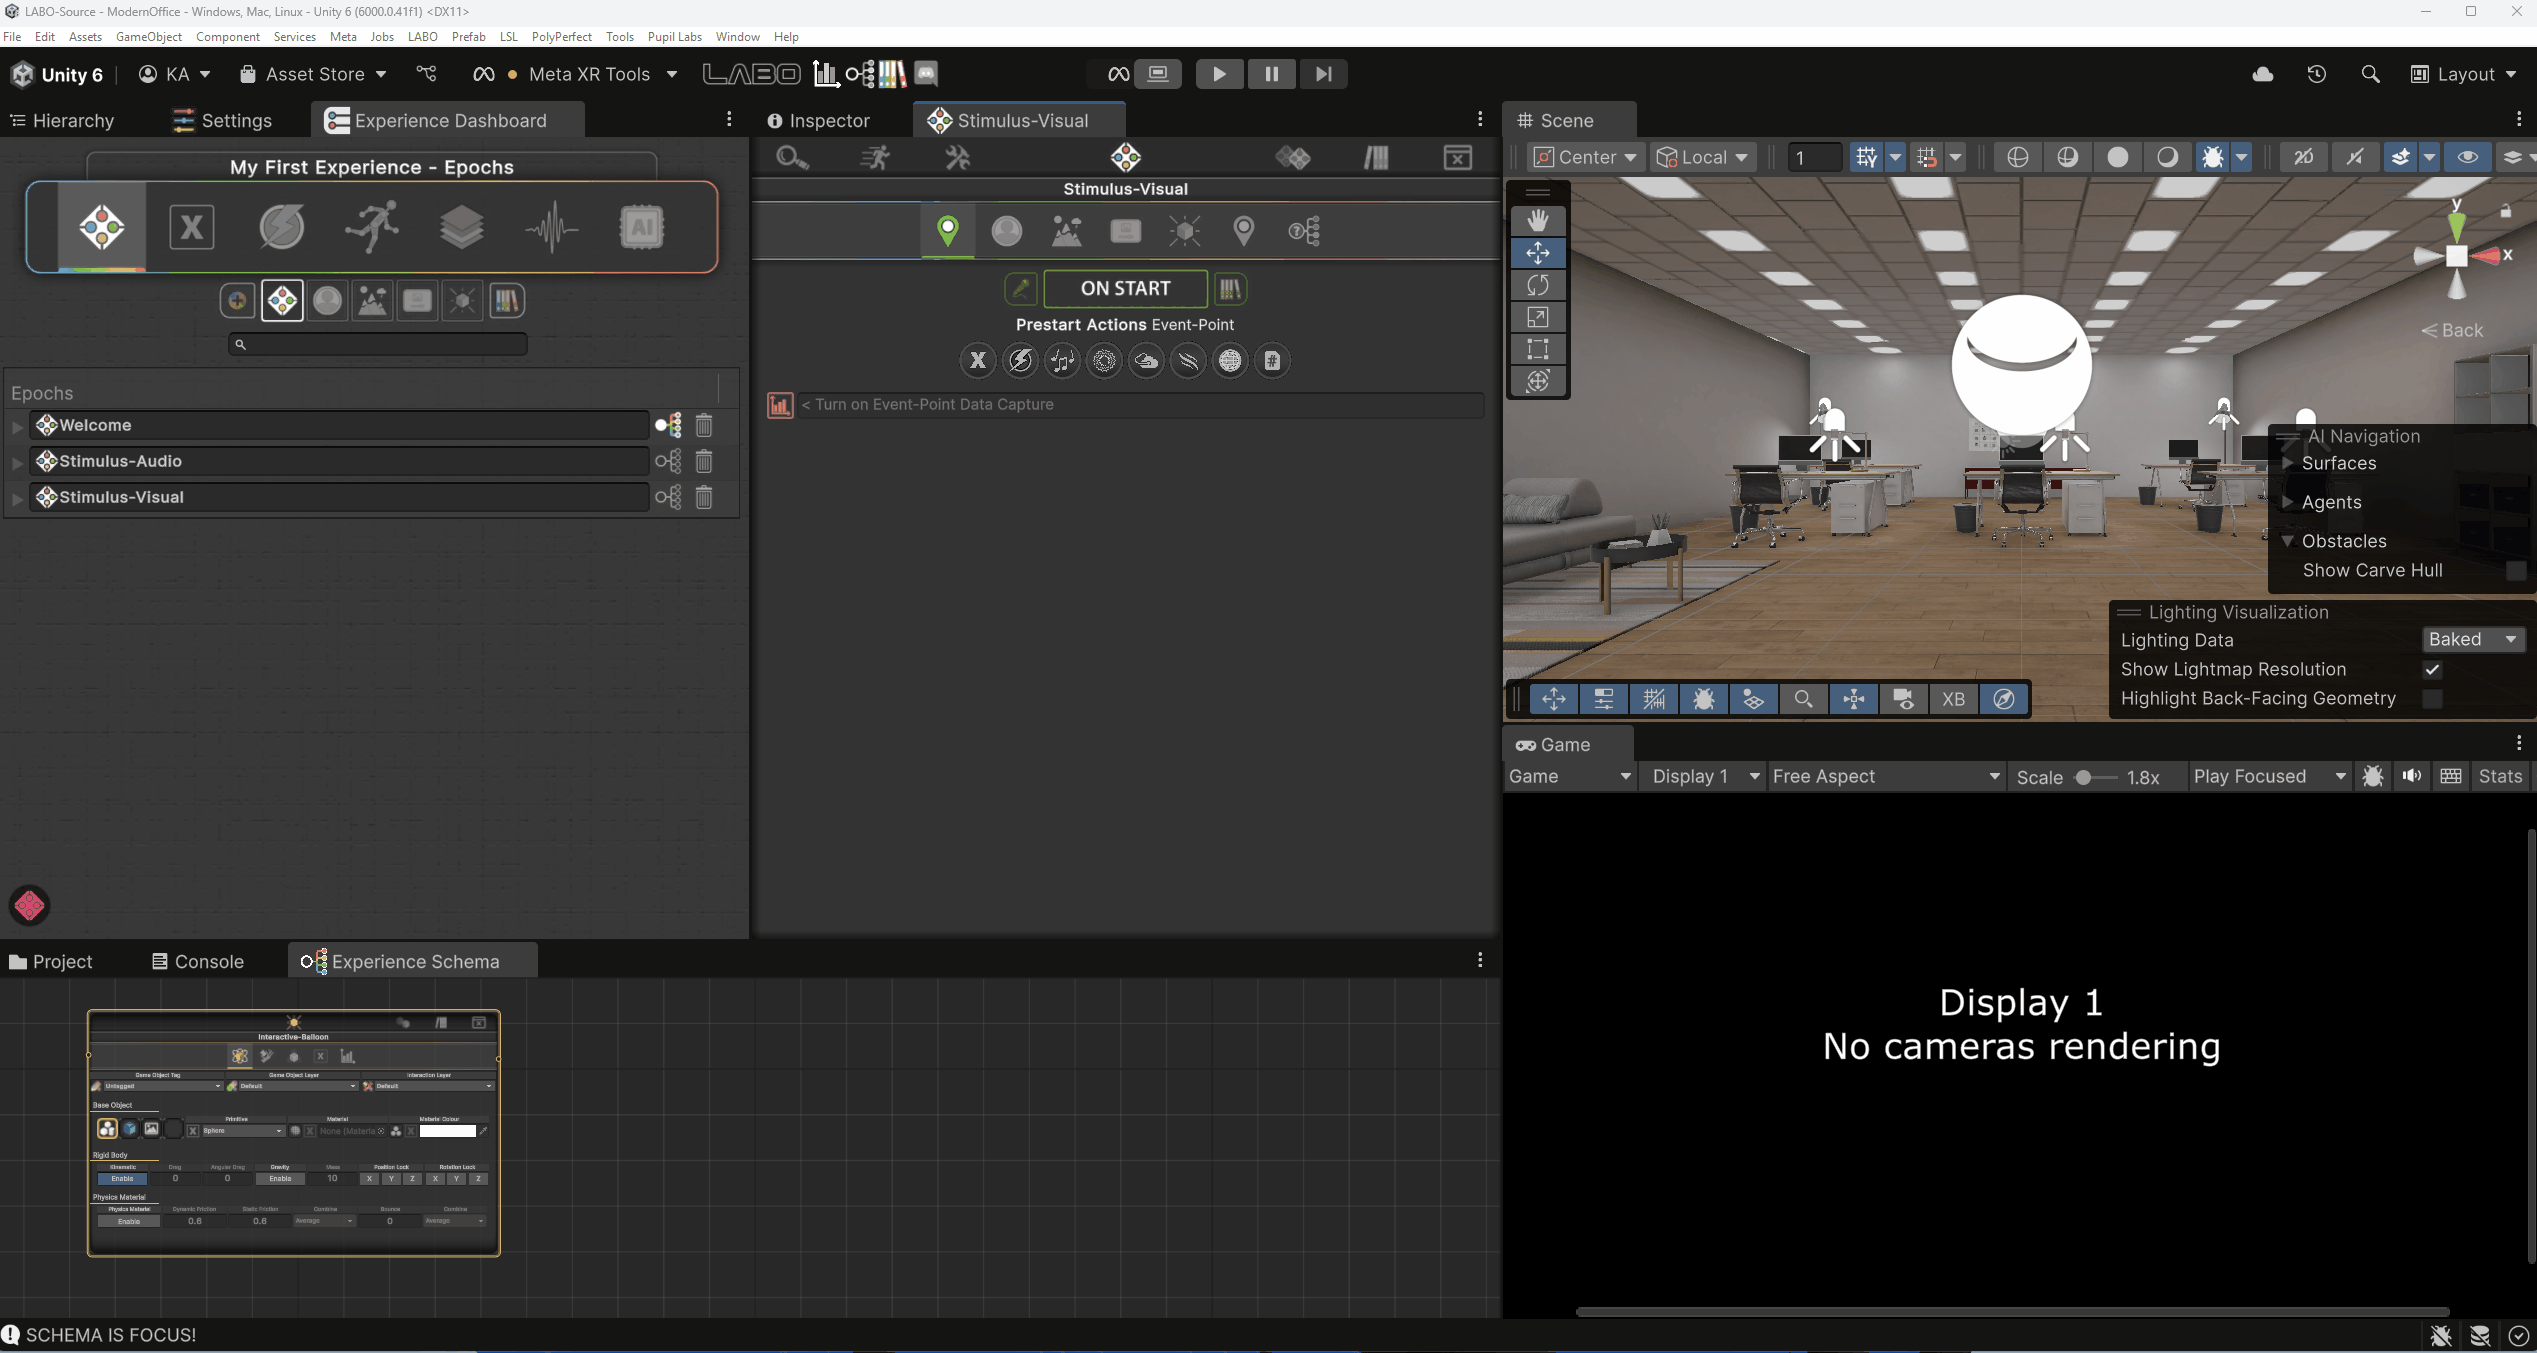Open schema for the Stimulus-Audio epoch
Screen dimensions: 2537x1353
pos(668,461)
